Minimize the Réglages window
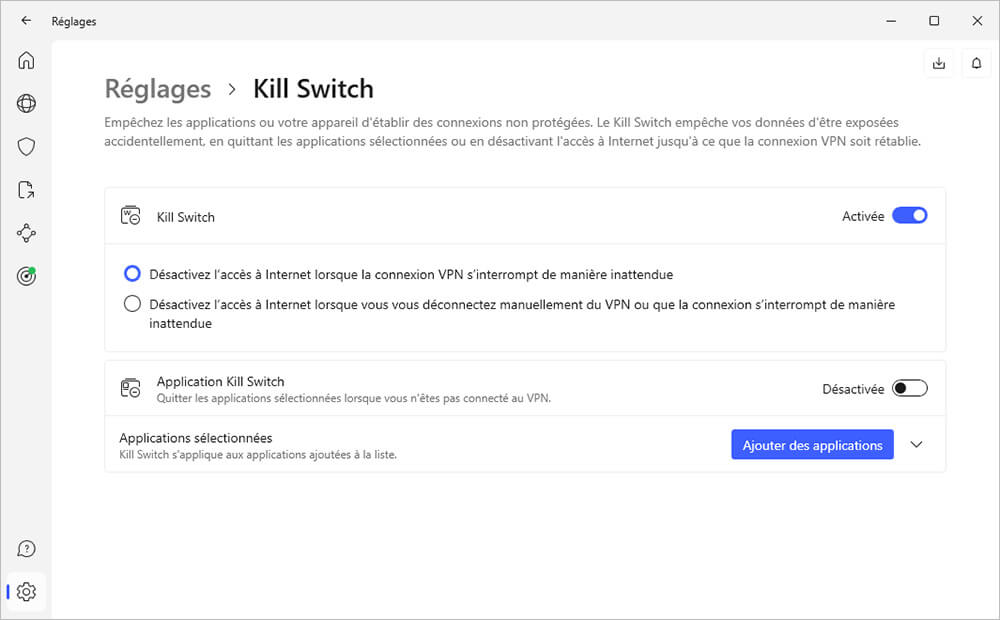Screen dimensions: 1000x620 tap(892, 21)
